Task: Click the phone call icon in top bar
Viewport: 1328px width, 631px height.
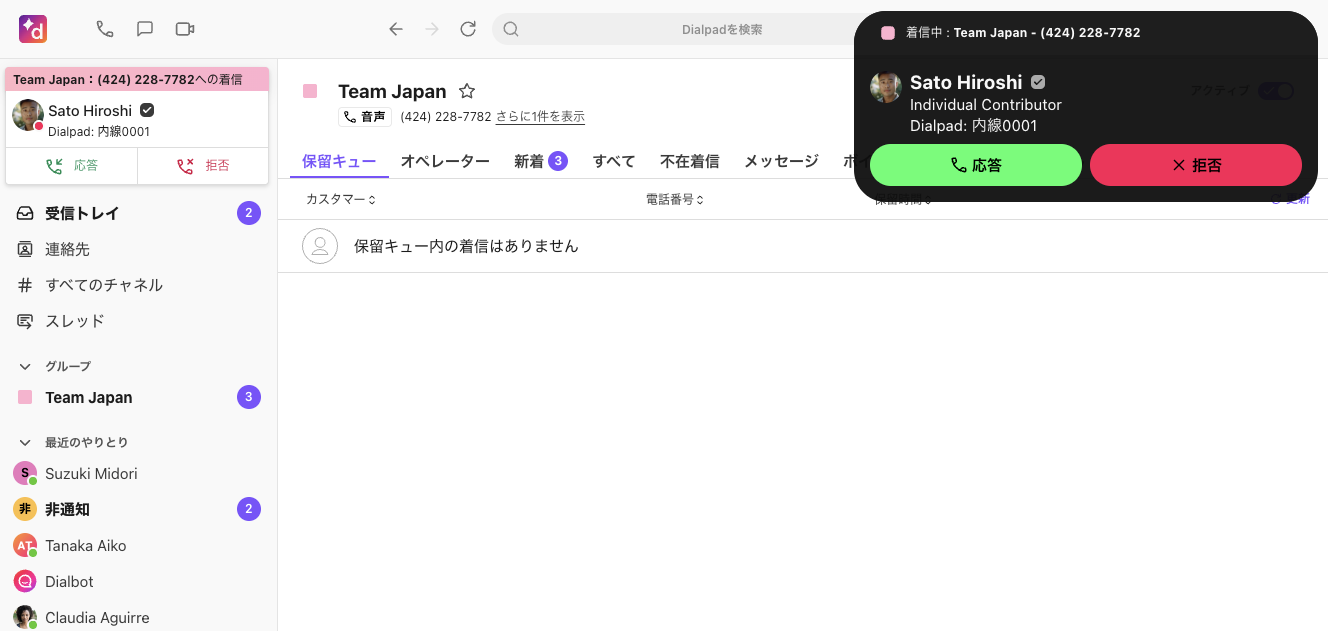Action: click(x=105, y=29)
